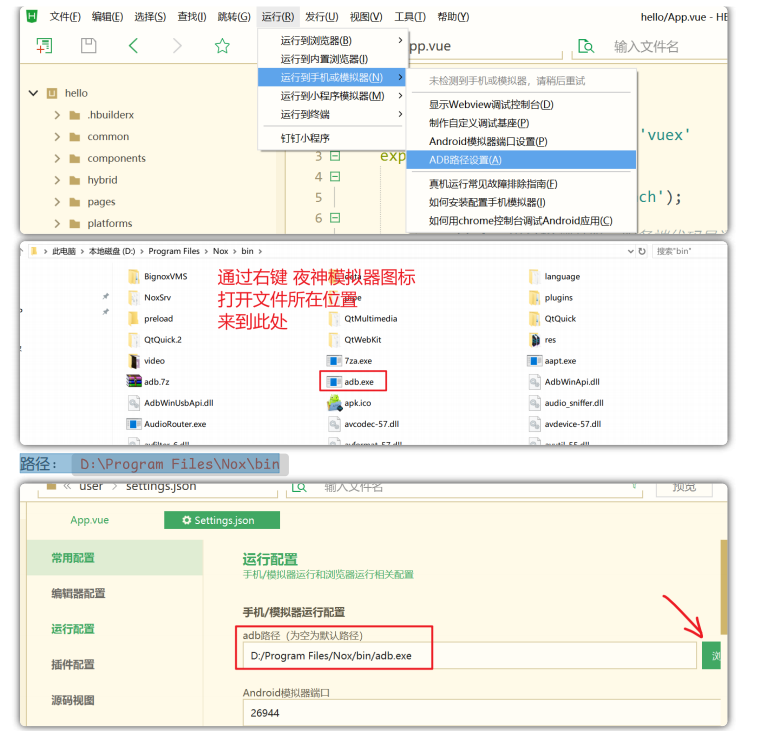Select the AdbWinApi.dll file
Image resolution: width=766 pixels, height=731 pixels.
click(564, 382)
